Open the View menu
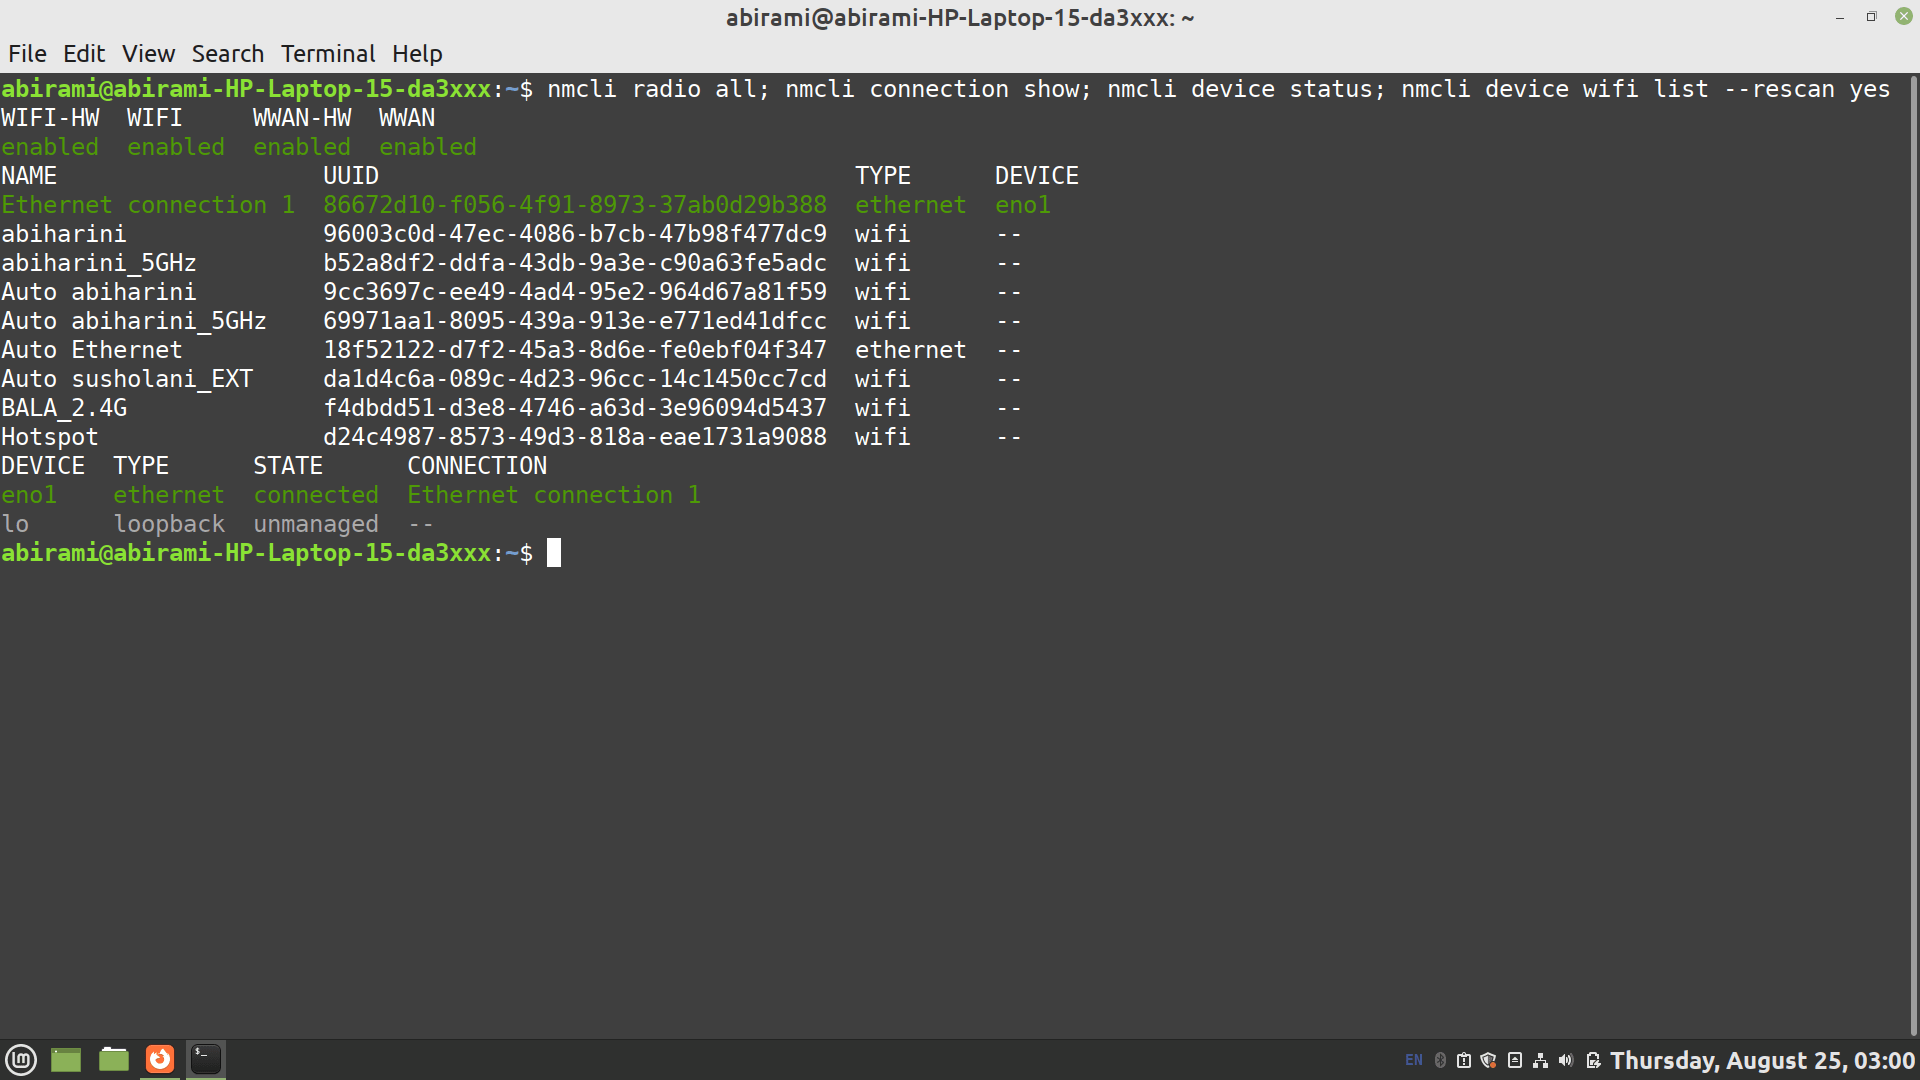Image resolution: width=1920 pixels, height=1080 pixels. pyautogui.click(x=148, y=54)
